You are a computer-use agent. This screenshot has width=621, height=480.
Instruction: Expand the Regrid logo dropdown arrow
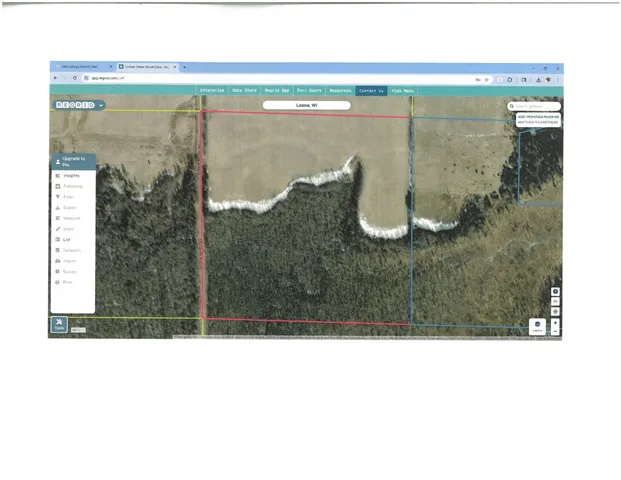coord(102,104)
